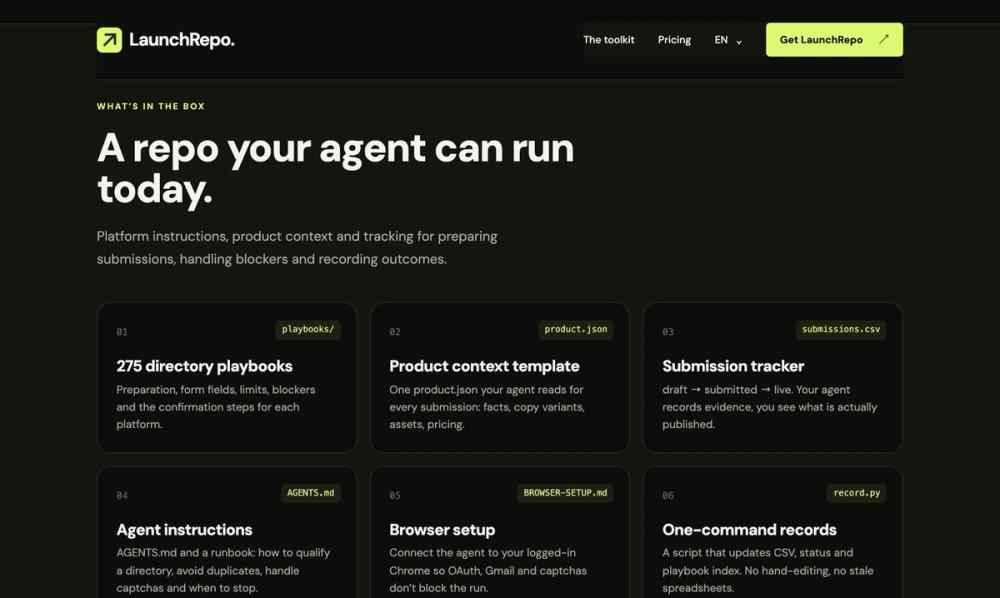The width and height of the screenshot is (1000, 598).
Task: Click the arrow icon in Get LaunchRepo button
Action: point(883,40)
